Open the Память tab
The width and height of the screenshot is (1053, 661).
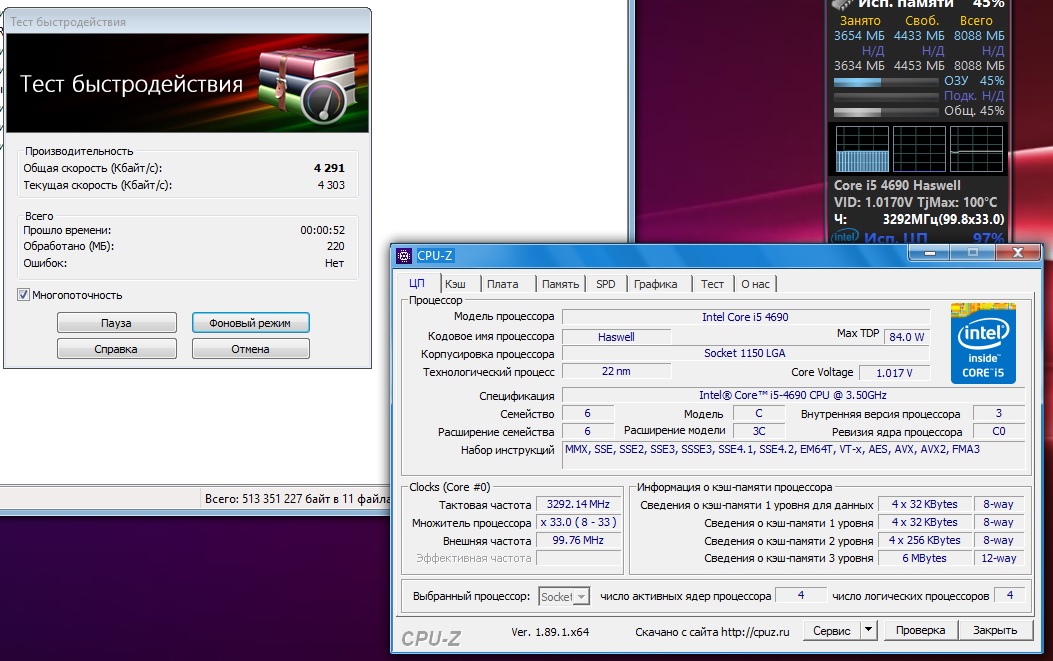pos(560,284)
